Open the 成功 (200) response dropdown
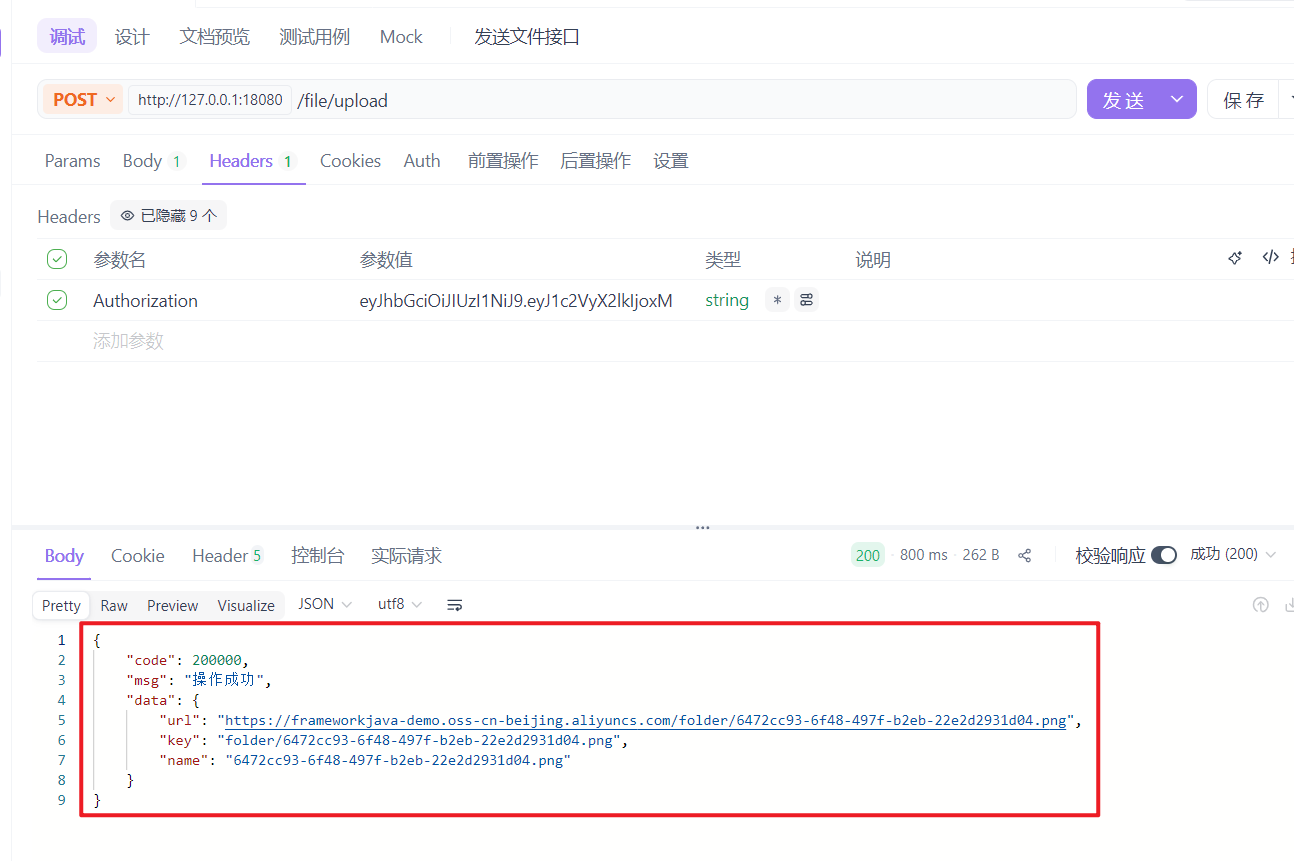This screenshot has width=1294, height=861. point(1233,554)
